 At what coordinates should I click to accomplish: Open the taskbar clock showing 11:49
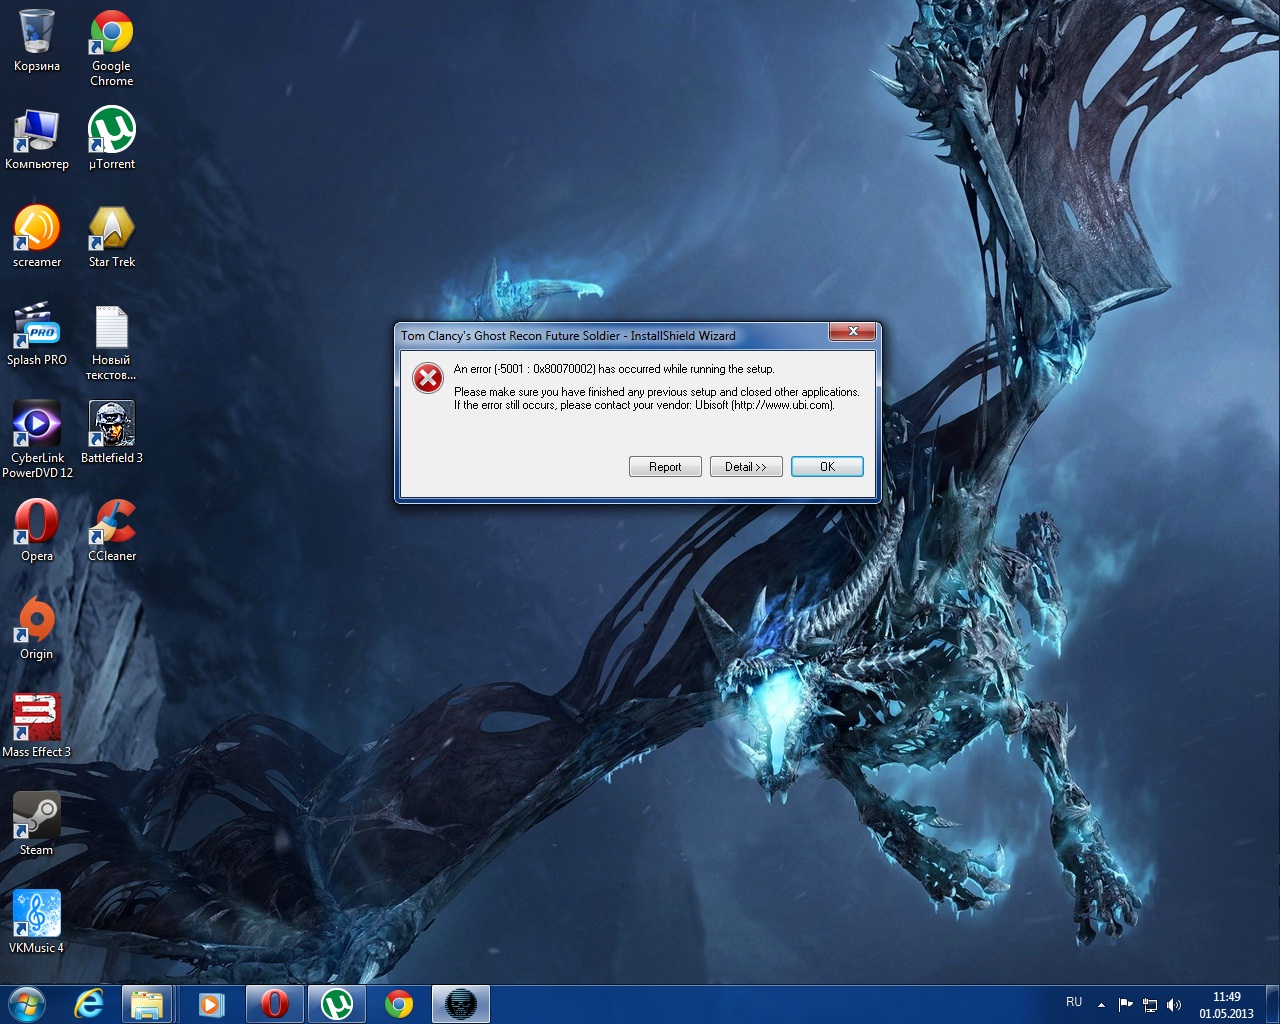[x=1227, y=1005]
